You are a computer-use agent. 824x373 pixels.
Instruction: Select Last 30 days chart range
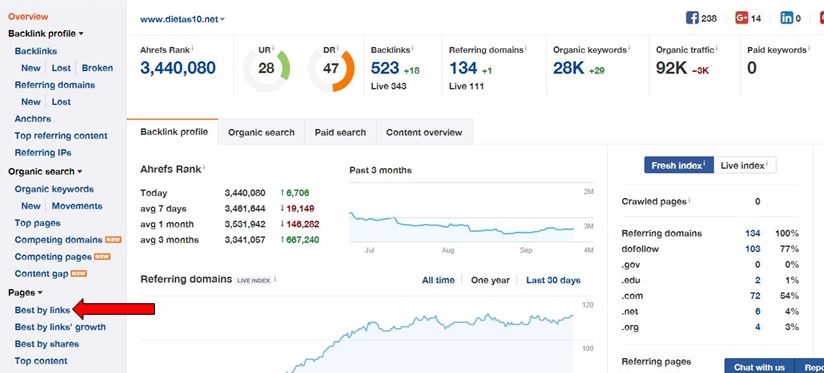pyautogui.click(x=553, y=281)
